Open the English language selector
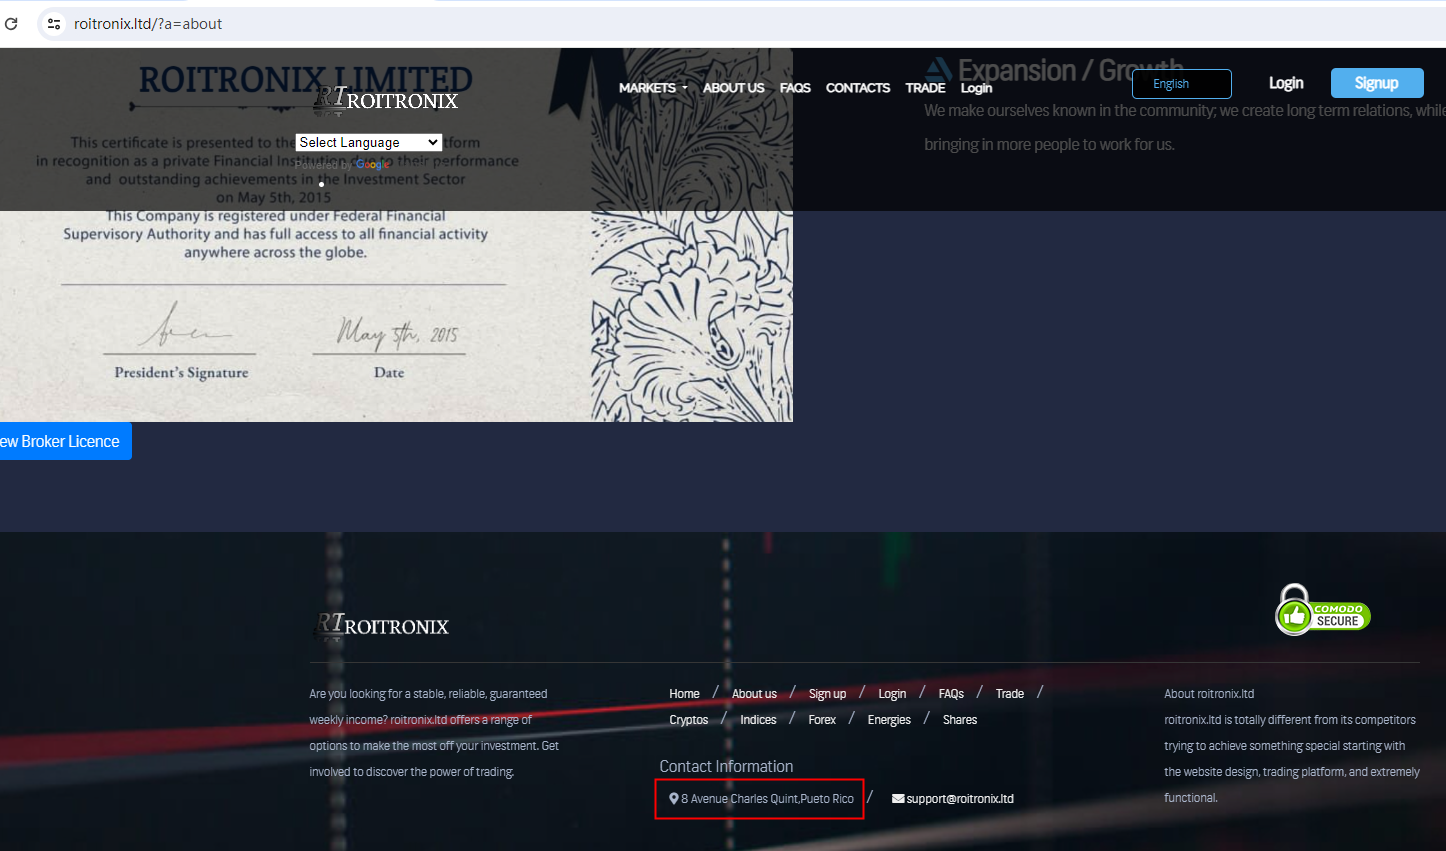The image size is (1446, 851). (x=1182, y=84)
